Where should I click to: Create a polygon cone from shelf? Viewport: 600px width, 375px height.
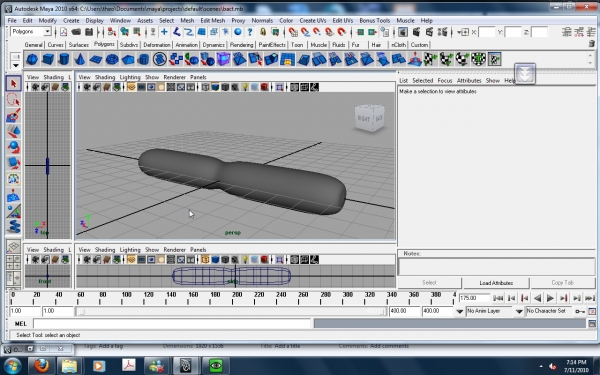coord(80,59)
